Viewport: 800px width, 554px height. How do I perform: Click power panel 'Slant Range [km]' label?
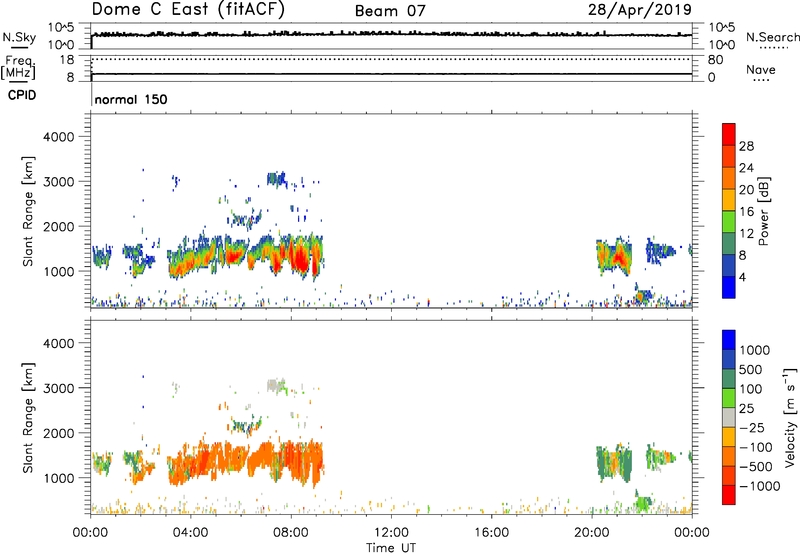(x=28, y=211)
